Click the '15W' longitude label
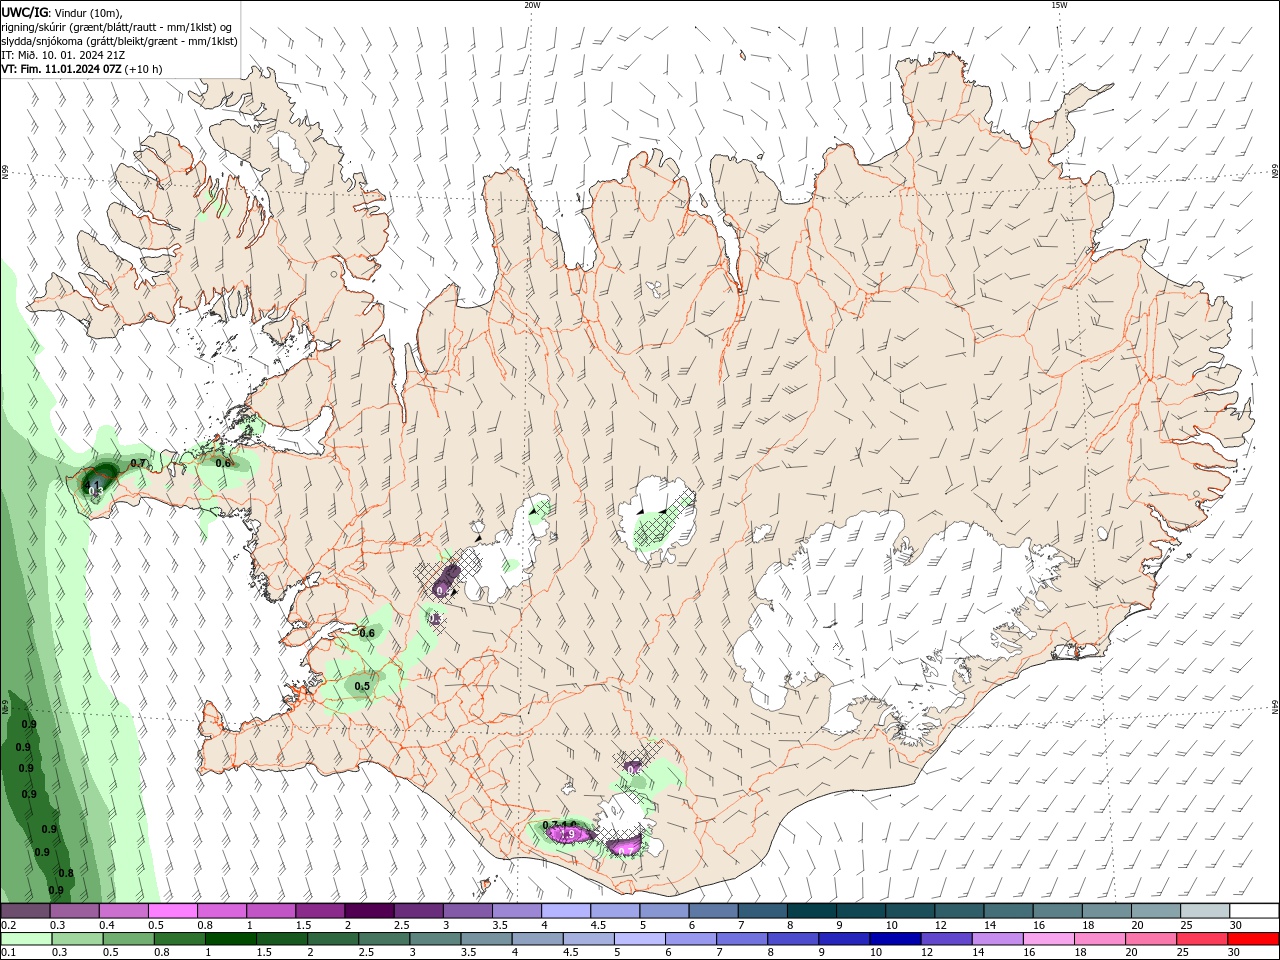1280x960 pixels. click(x=1058, y=5)
